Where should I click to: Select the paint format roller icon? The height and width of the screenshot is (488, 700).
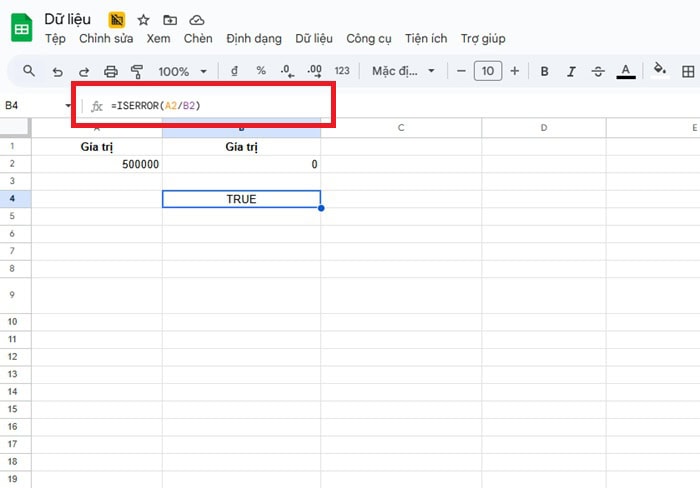[137, 71]
